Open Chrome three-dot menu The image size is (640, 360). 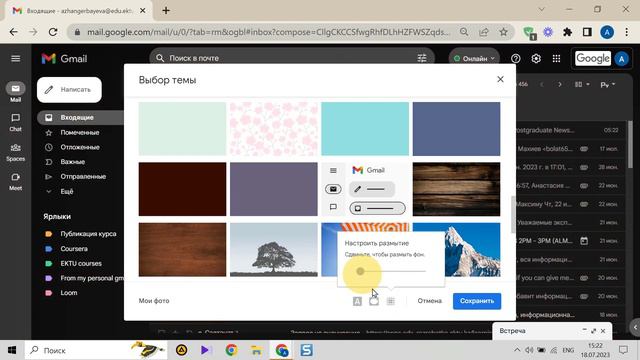pos(627,32)
